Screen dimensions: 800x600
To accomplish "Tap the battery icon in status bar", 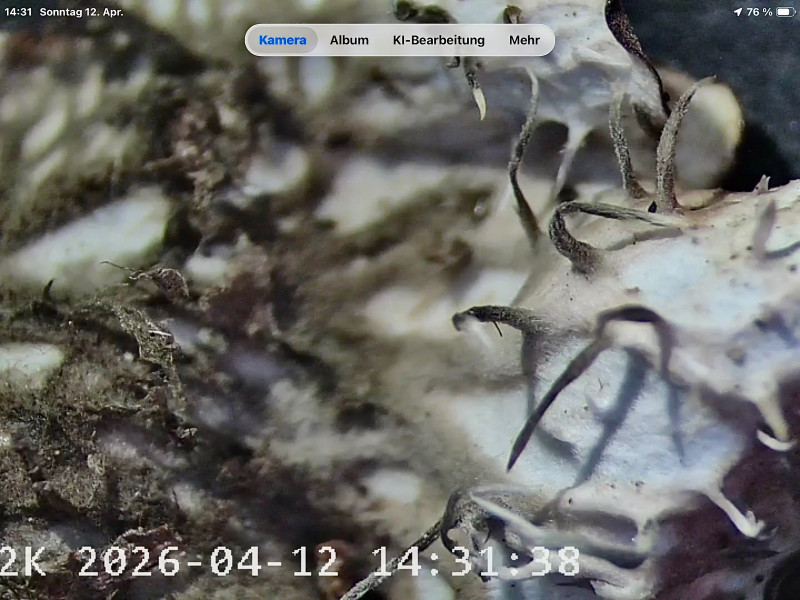I will (785, 12).
